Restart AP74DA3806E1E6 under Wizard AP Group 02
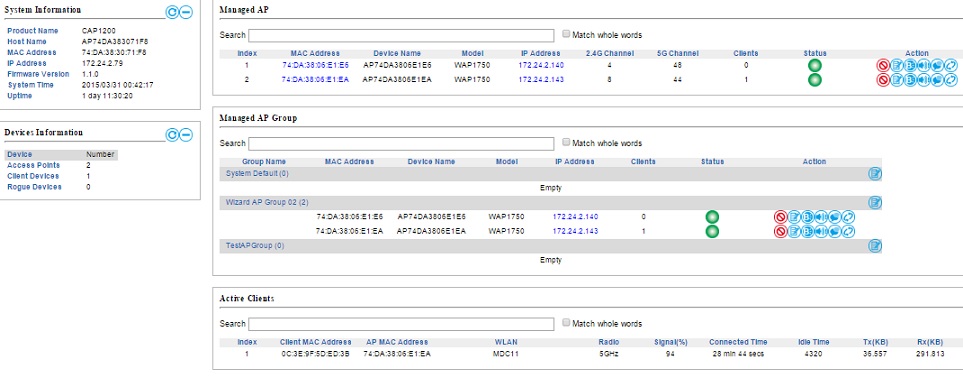Viewport: 963px width, 378px height. click(x=848, y=217)
